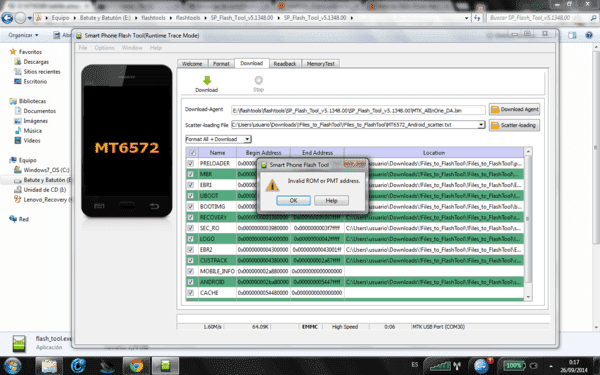Open the Window menu
Image resolution: width=600 pixels, height=375 pixels.
pos(132,48)
